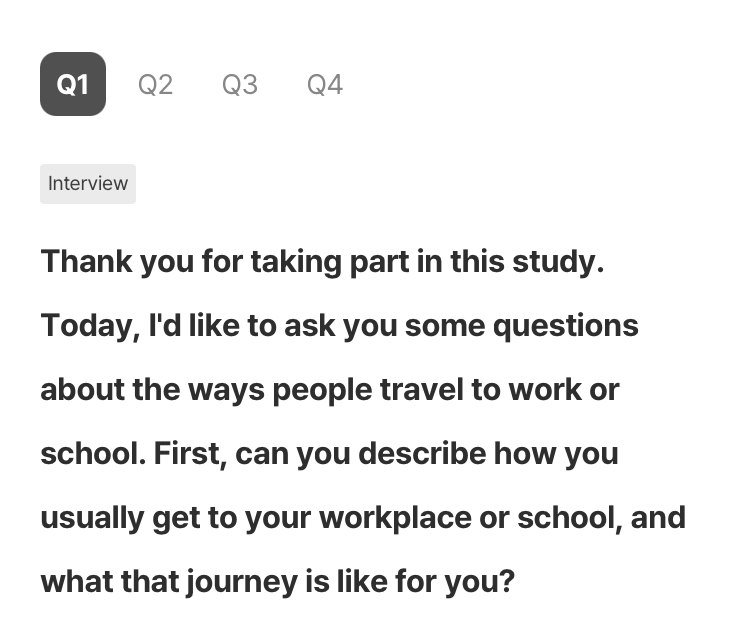
Task: Click the line 'Thank you for taking part'
Action: 322,262
